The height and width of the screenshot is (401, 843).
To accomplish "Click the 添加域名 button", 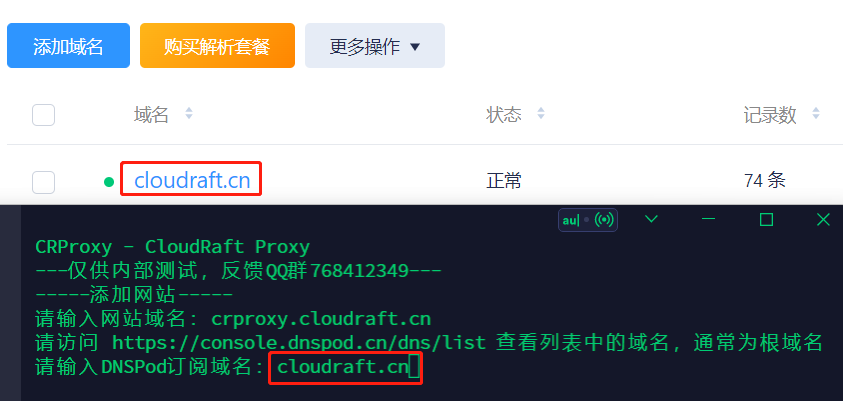I will pyautogui.click(x=68, y=46).
